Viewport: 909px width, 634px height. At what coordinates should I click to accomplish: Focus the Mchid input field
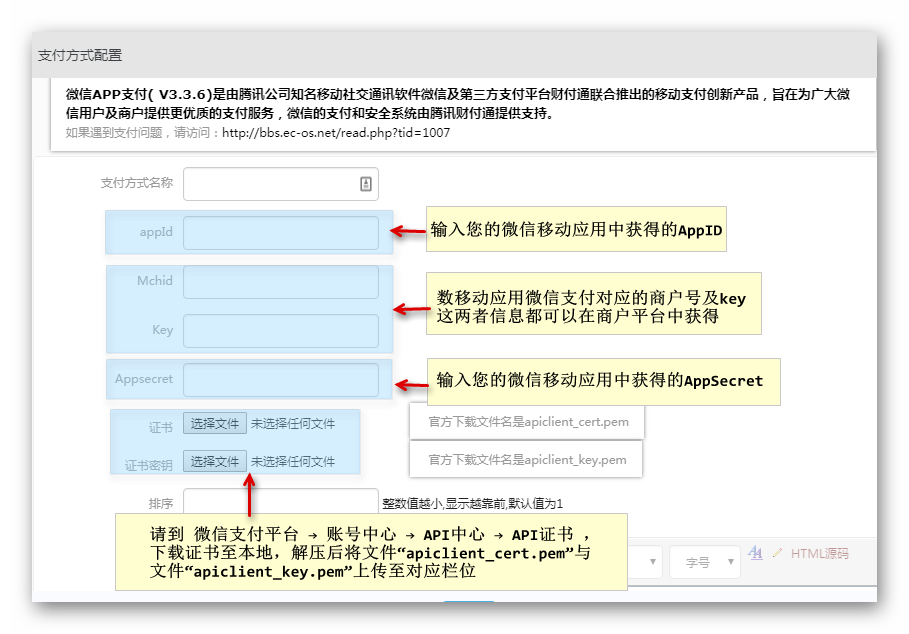coord(281,282)
